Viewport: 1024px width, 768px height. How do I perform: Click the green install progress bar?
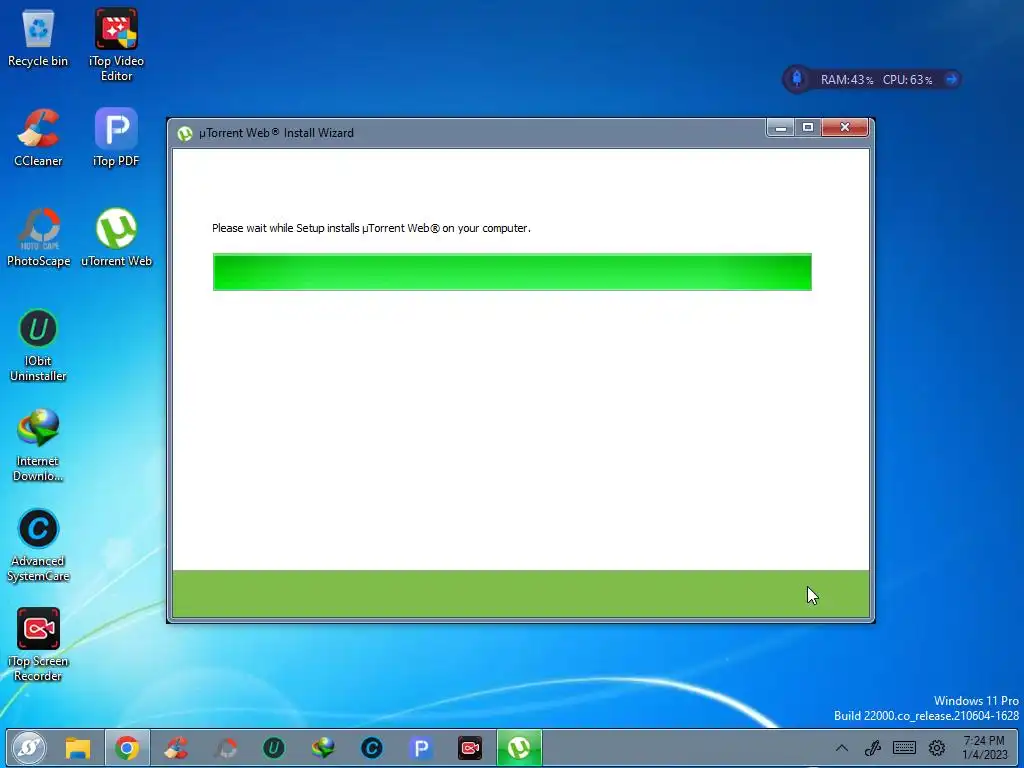[512, 272]
